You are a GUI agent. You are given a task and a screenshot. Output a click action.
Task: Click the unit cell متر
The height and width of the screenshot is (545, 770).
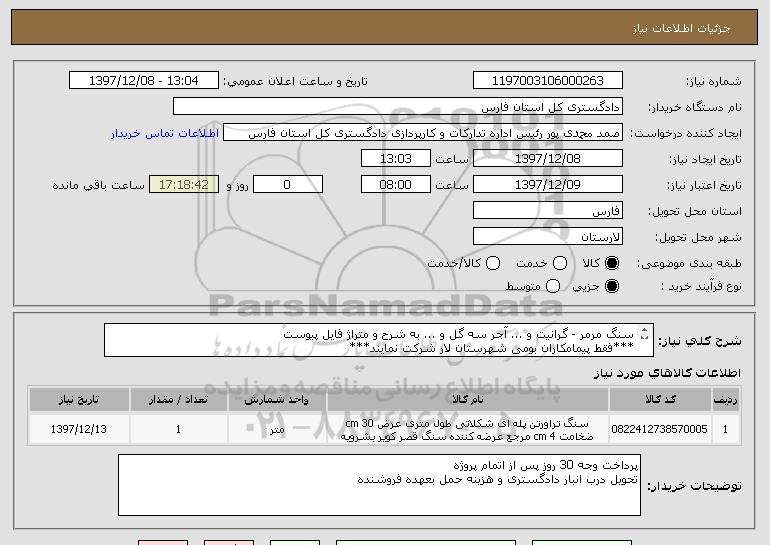277,429
